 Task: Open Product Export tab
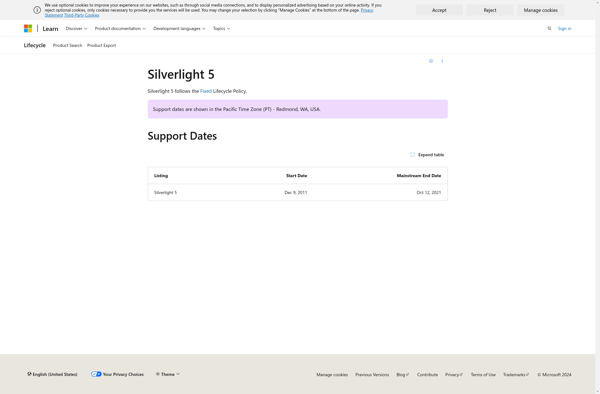click(101, 45)
